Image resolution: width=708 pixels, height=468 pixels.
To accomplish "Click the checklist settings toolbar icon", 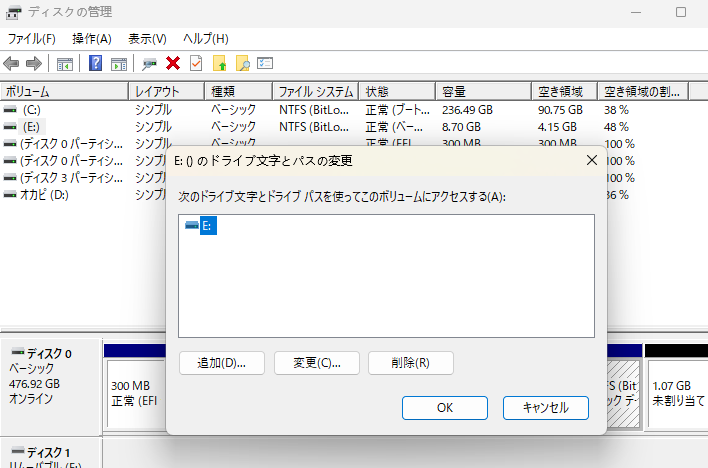I will [265, 64].
